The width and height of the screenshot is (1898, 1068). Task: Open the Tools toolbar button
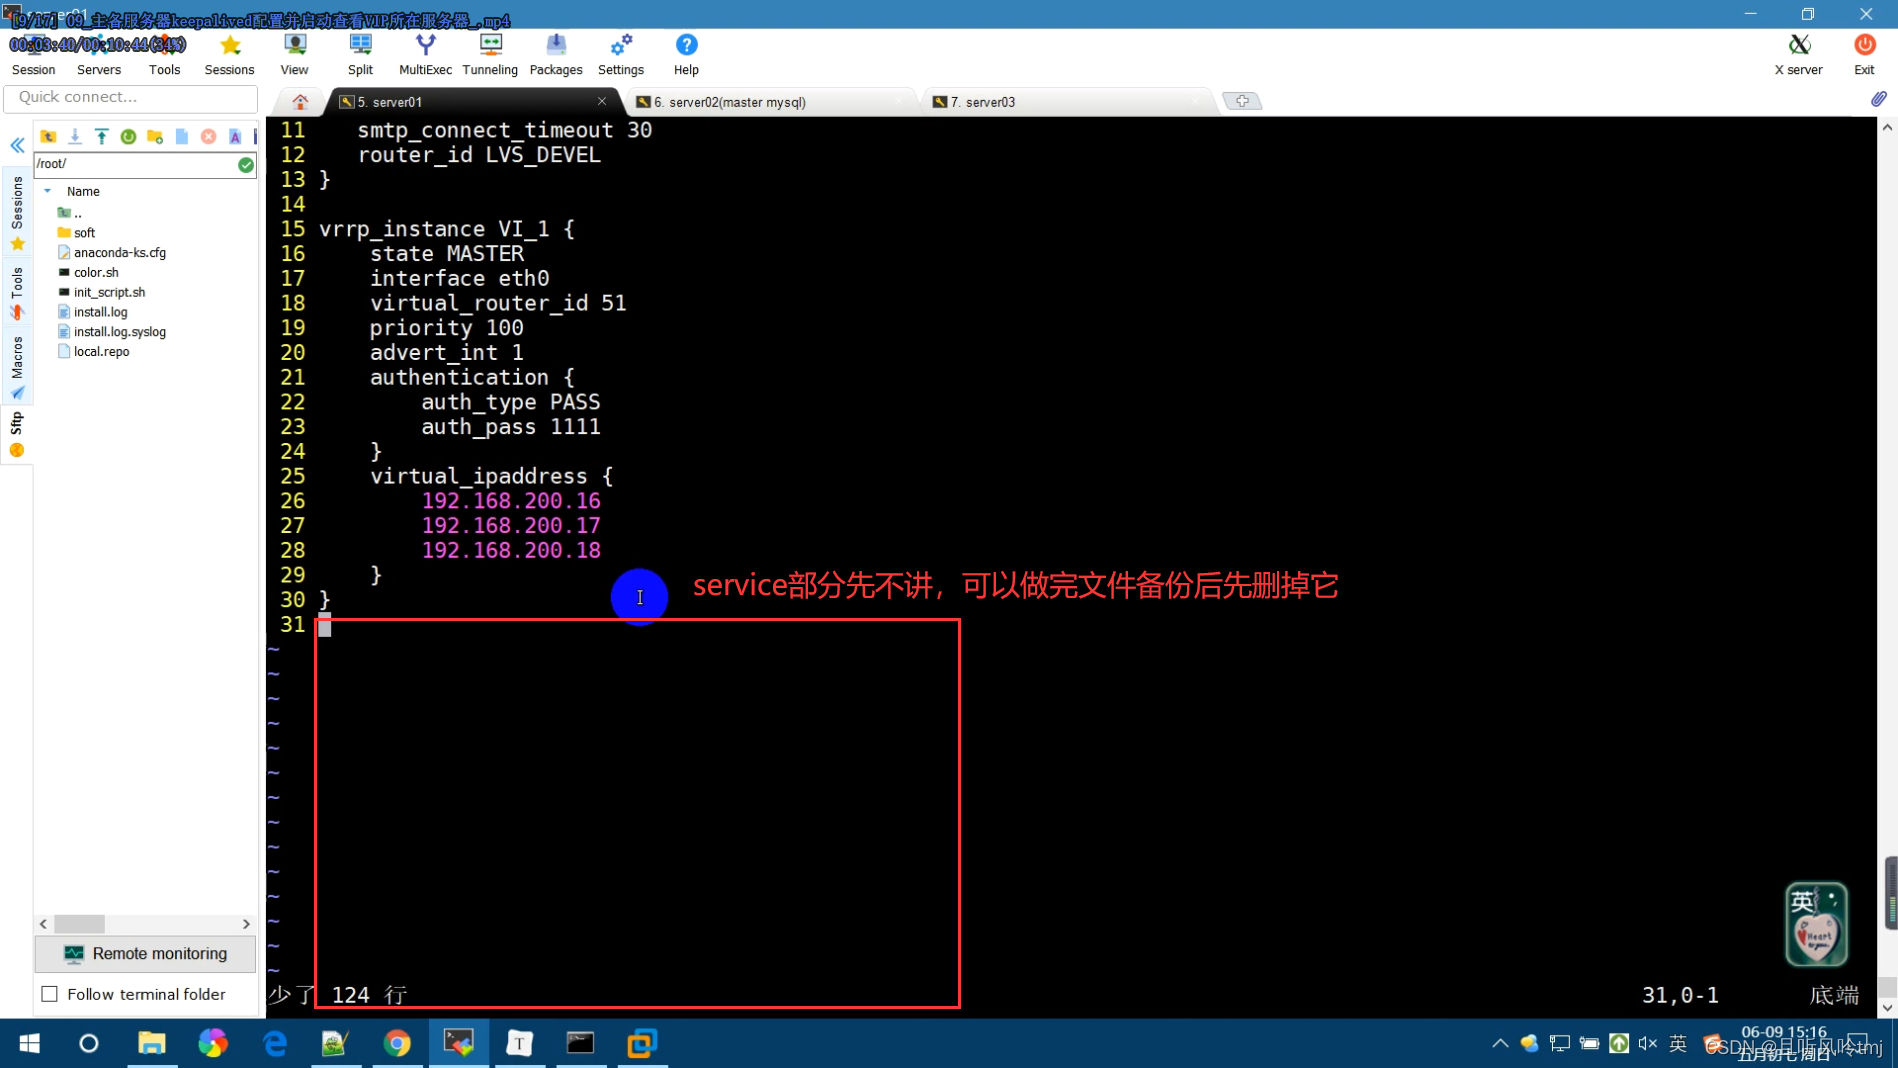tap(164, 56)
